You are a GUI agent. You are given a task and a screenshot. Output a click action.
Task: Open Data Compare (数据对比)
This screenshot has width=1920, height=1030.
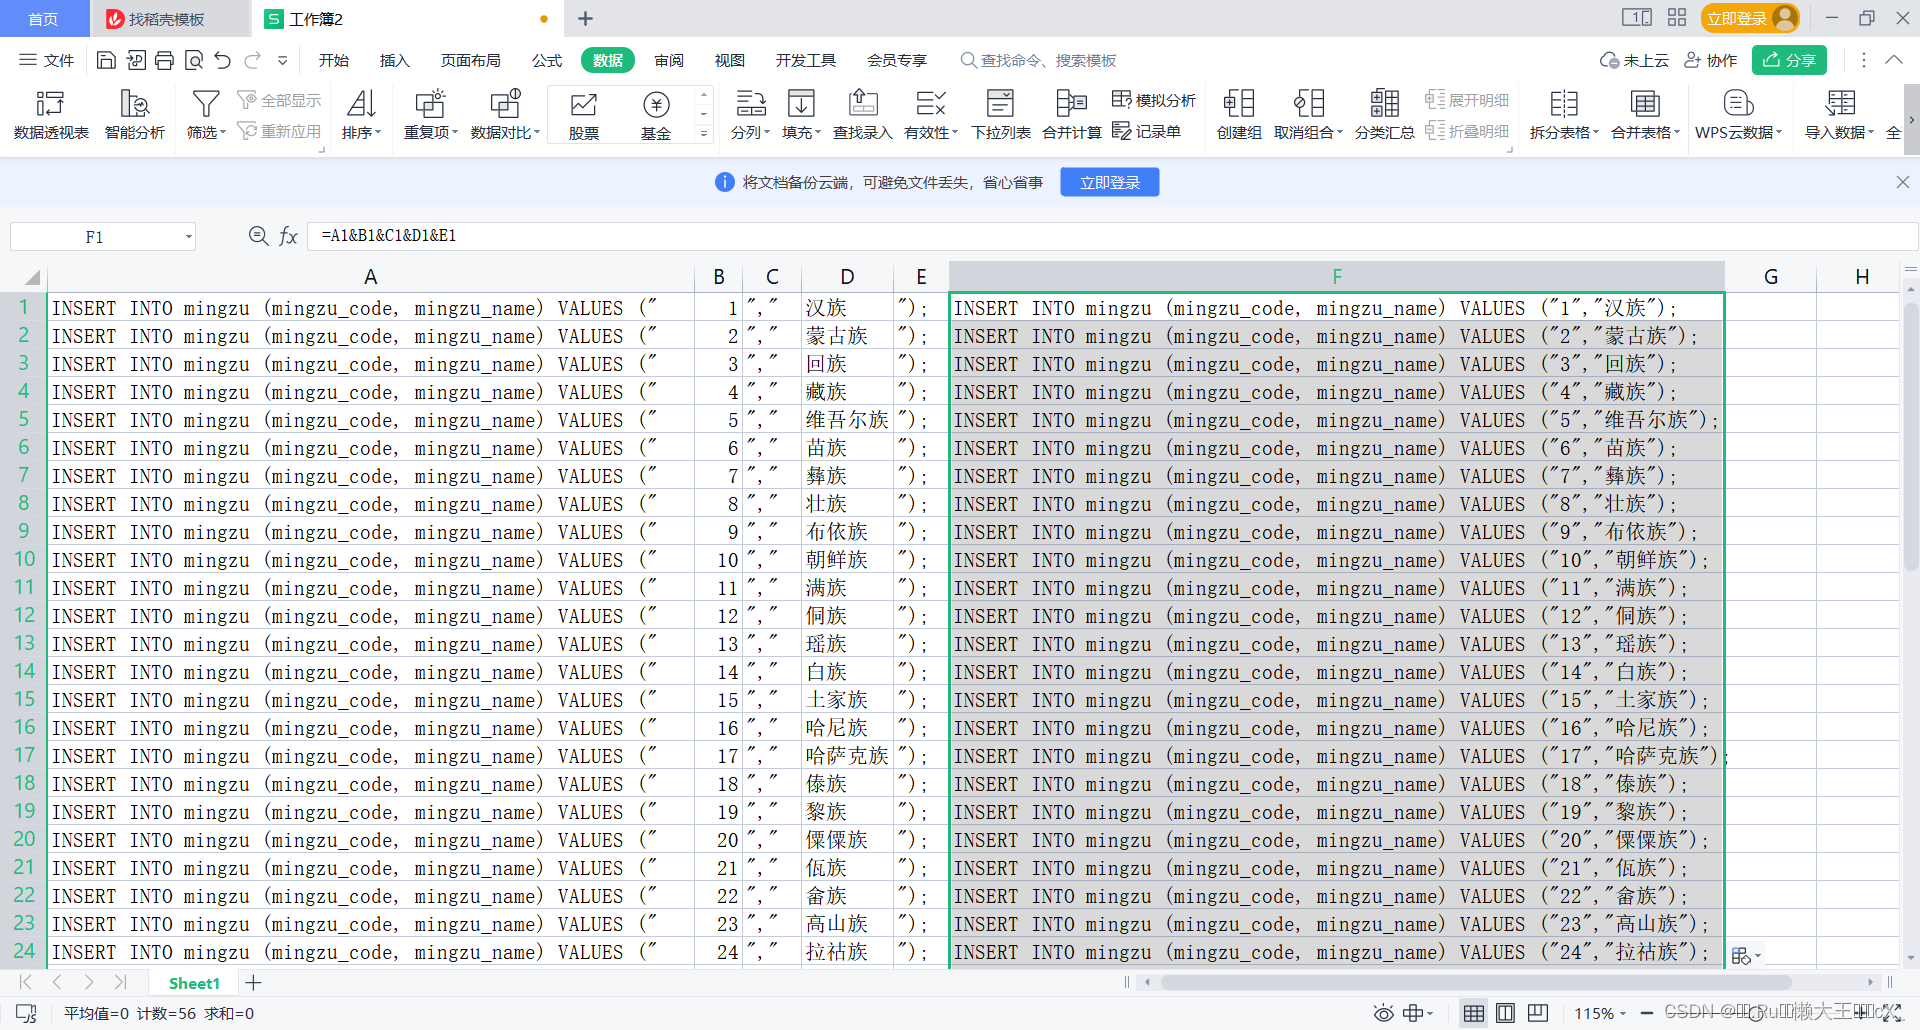(505, 114)
